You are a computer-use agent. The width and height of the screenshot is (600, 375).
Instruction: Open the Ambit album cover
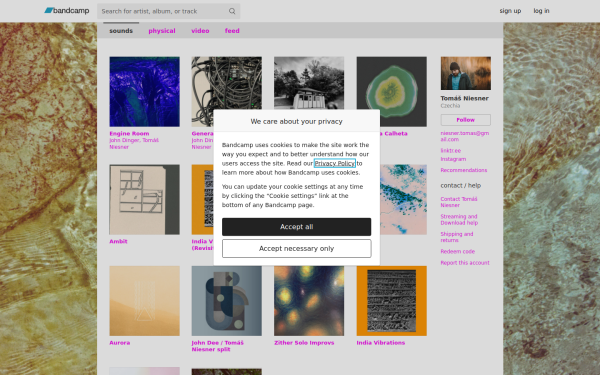click(x=144, y=199)
